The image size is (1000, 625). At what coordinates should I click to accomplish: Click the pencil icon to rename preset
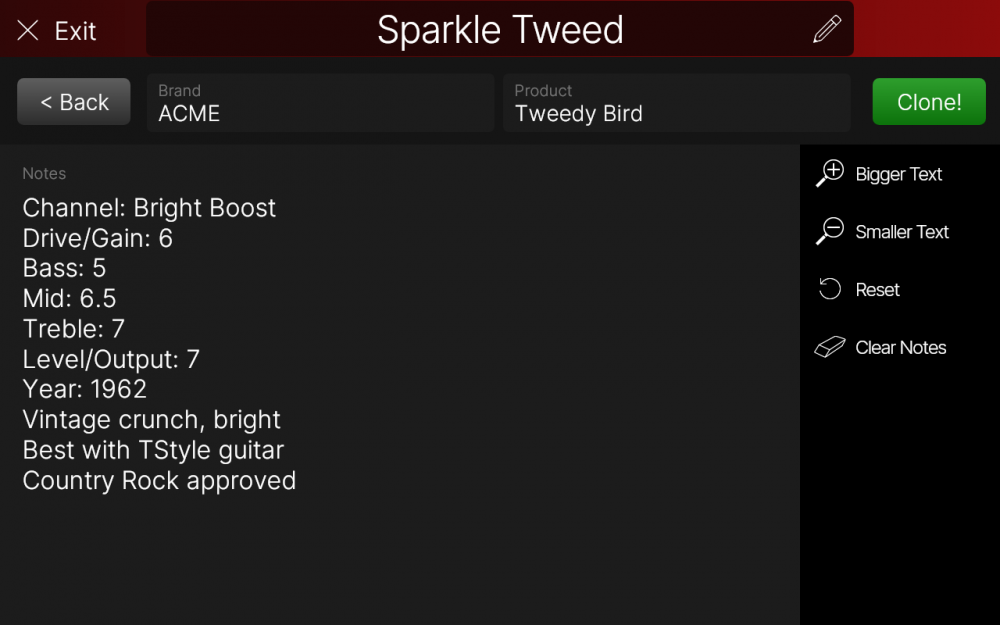827,30
